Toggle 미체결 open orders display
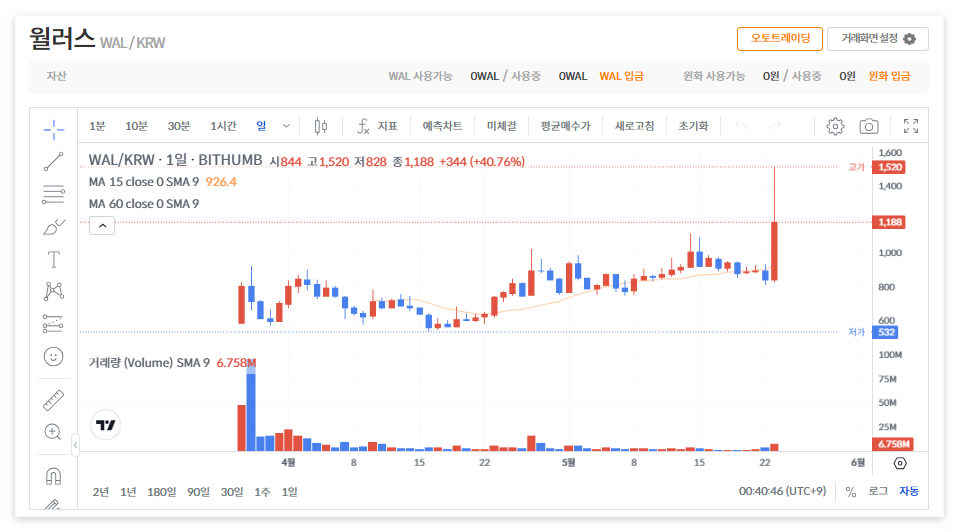Image resolution: width=959 pixels, height=532 pixels. tap(502, 126)
